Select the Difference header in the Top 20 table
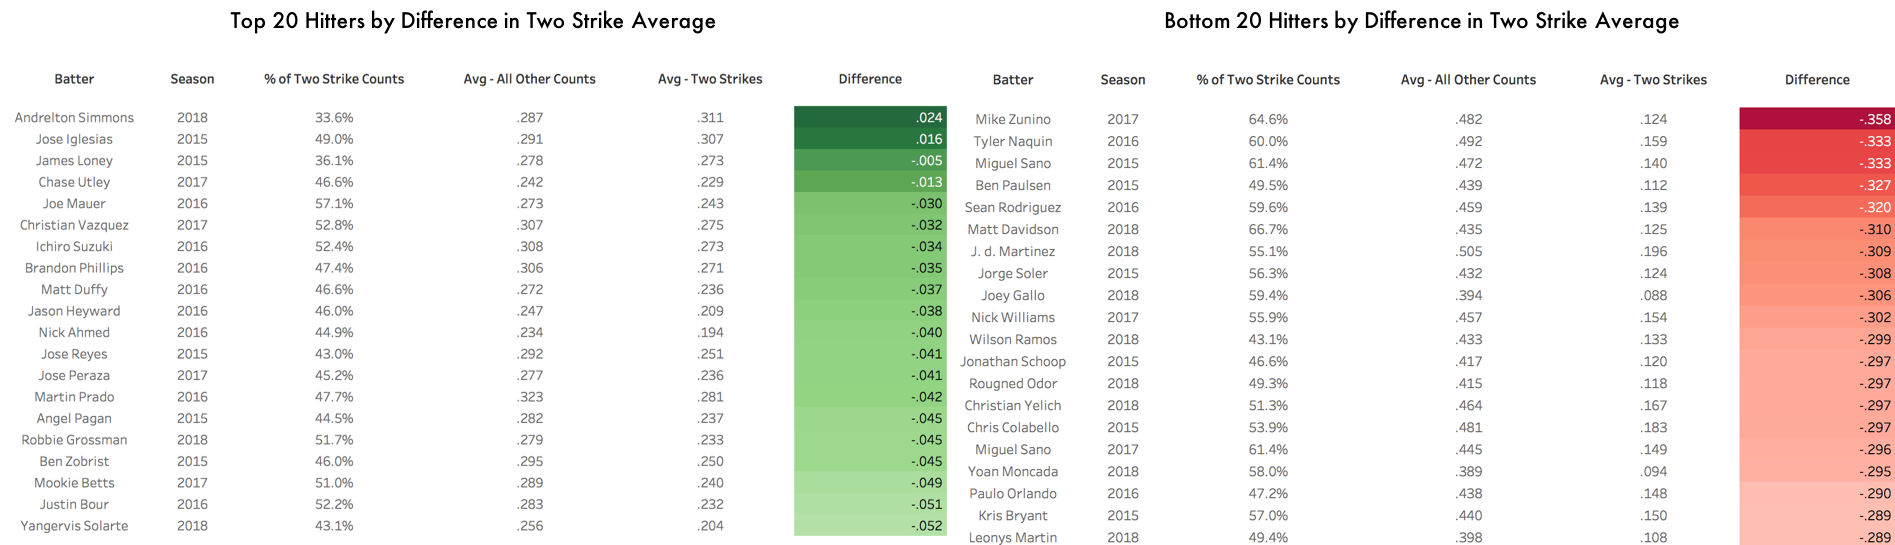The height and width of the screenshot is (545, 1895). (x=870, y=79)
